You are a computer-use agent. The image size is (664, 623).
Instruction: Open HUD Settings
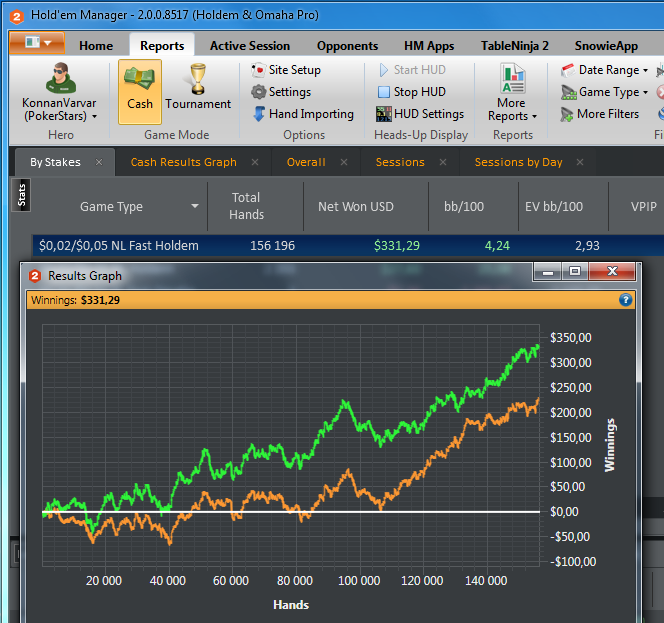[420, 114]
